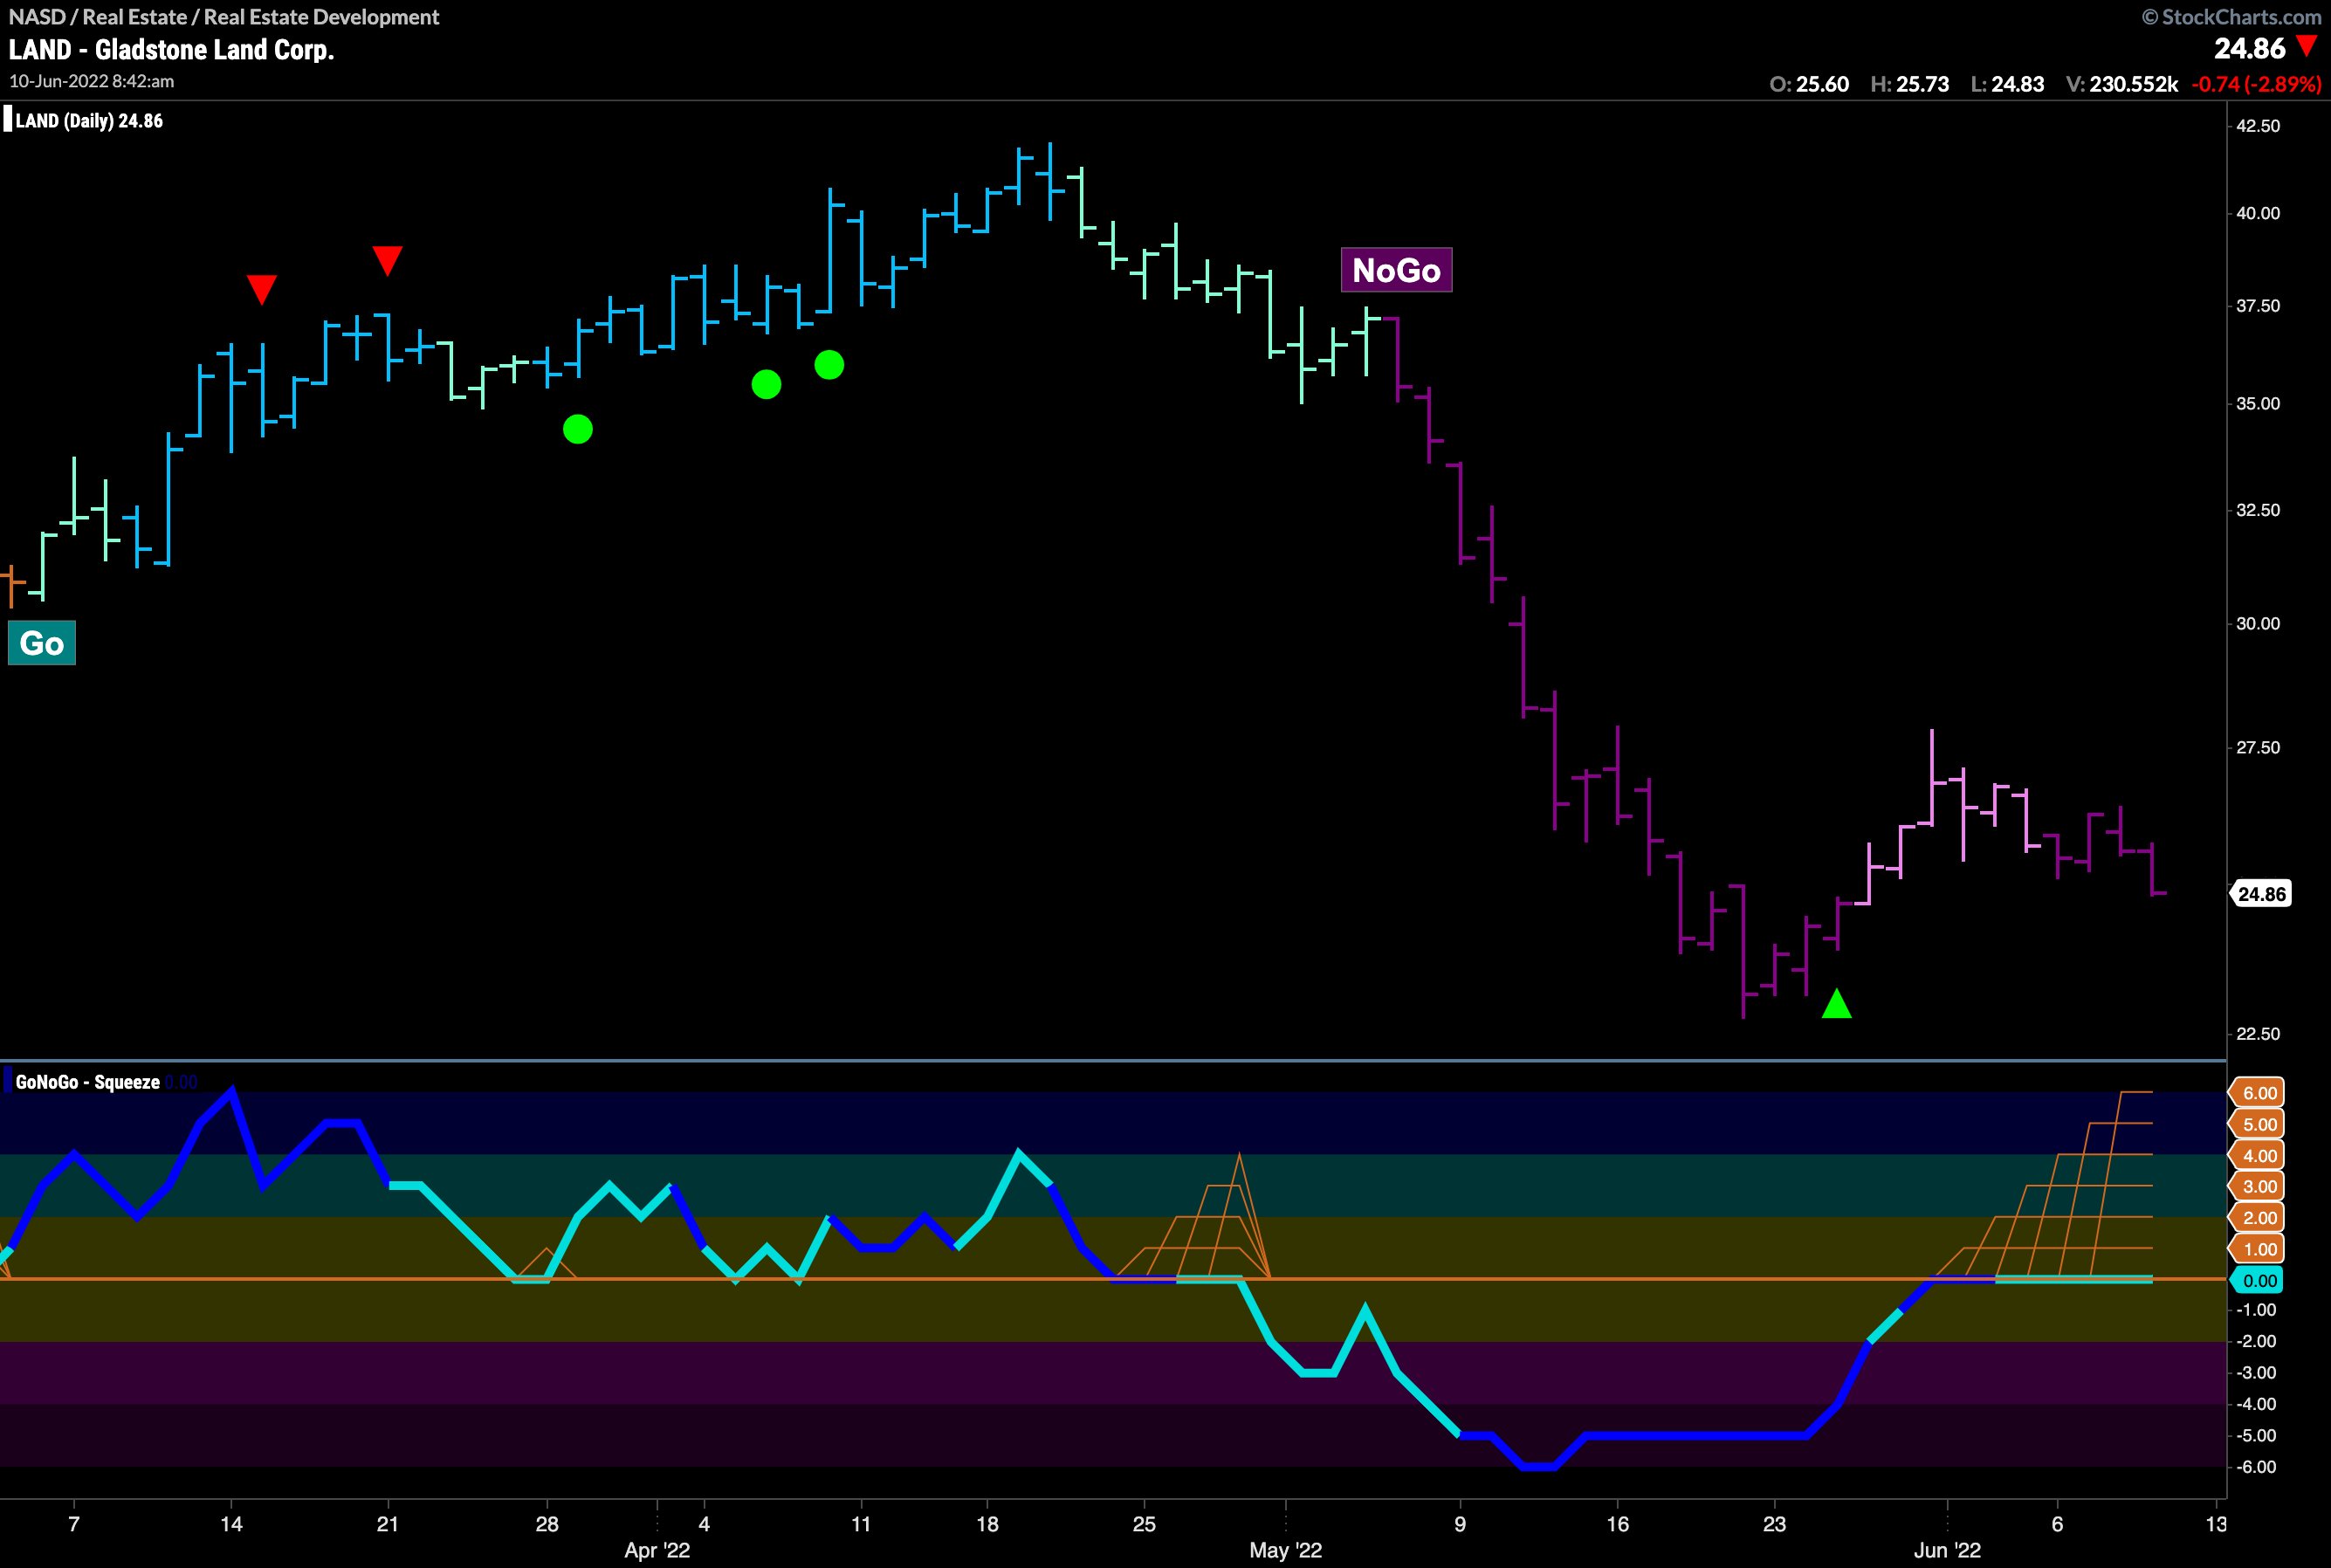Viewport: 2331px width, 1568px height.
Task: Click the -0.74 (-2.89%) change value
Action: tap(2256, 84)
